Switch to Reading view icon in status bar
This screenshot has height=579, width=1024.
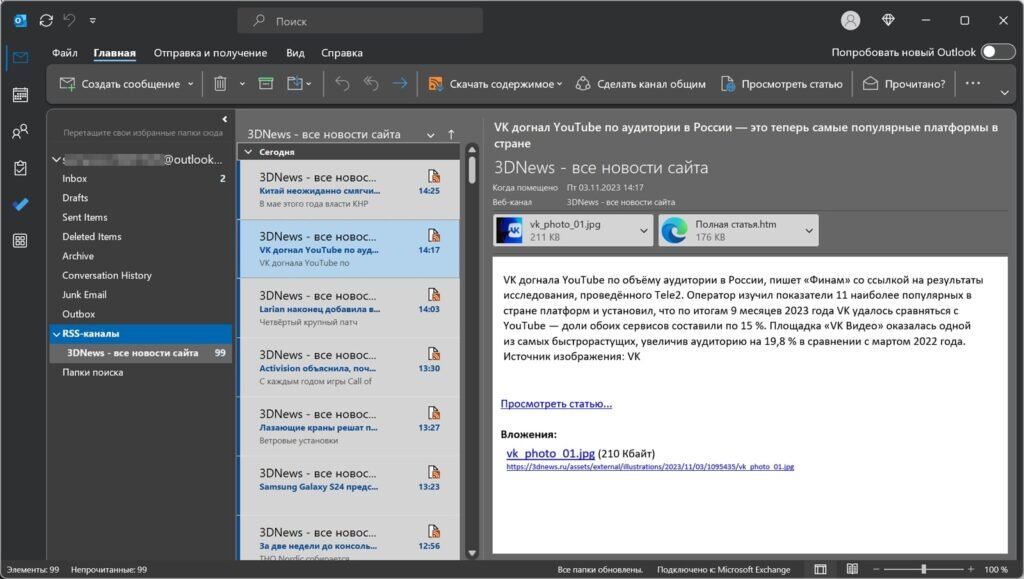click(852, 569)
